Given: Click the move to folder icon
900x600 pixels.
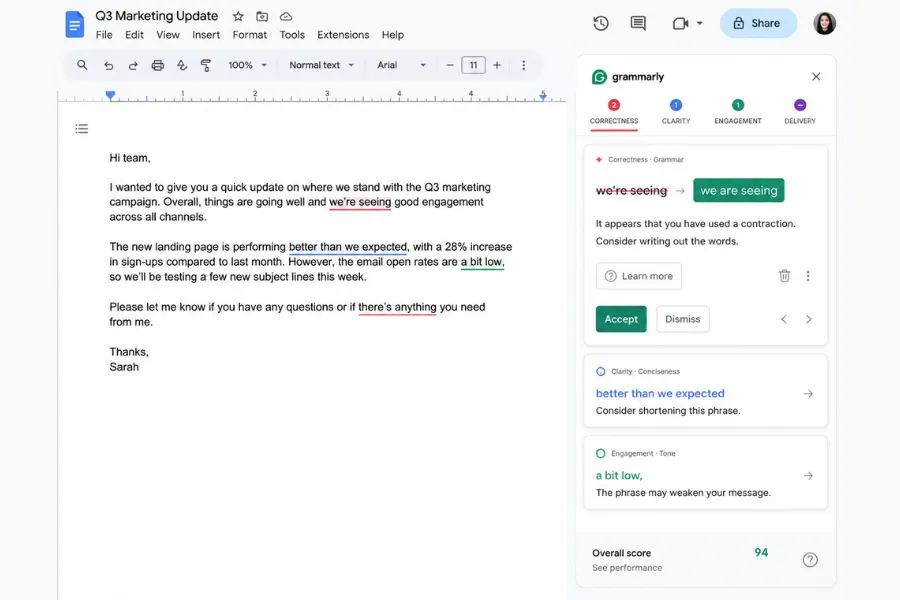Looking at the screenshot, I should pyautogui.click(x=262, y=17).
